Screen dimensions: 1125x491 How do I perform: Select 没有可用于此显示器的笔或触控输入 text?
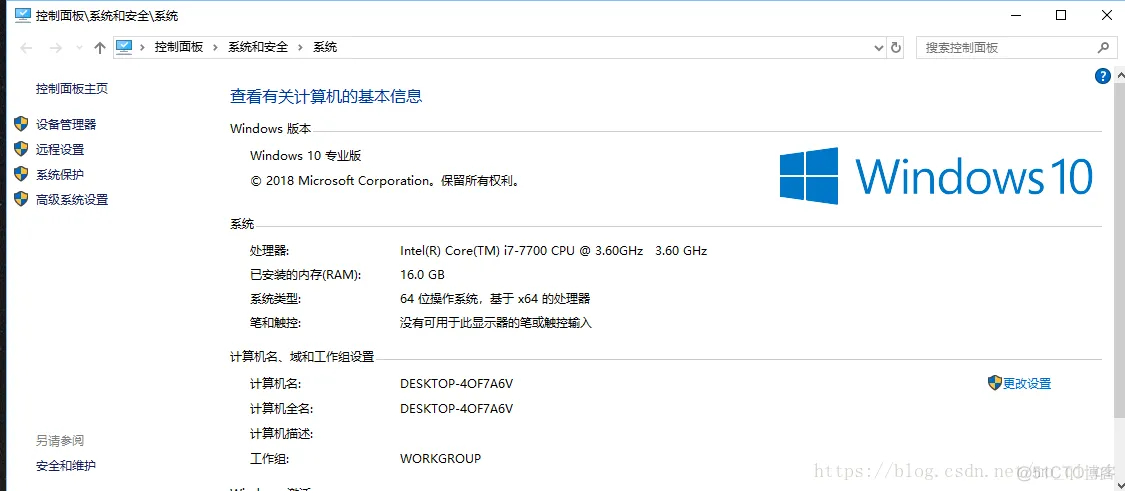(x=496, y=323)
